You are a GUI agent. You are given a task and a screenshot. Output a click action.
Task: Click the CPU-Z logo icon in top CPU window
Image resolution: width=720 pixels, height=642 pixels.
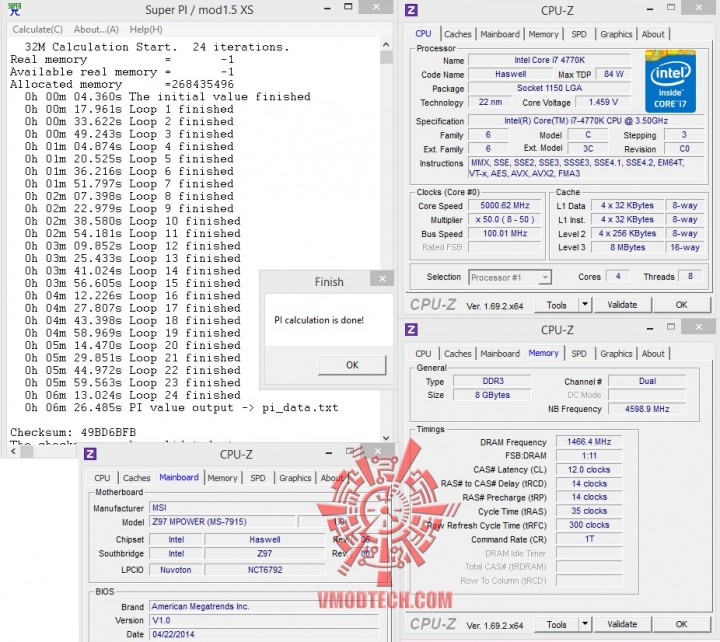(411, 10)
